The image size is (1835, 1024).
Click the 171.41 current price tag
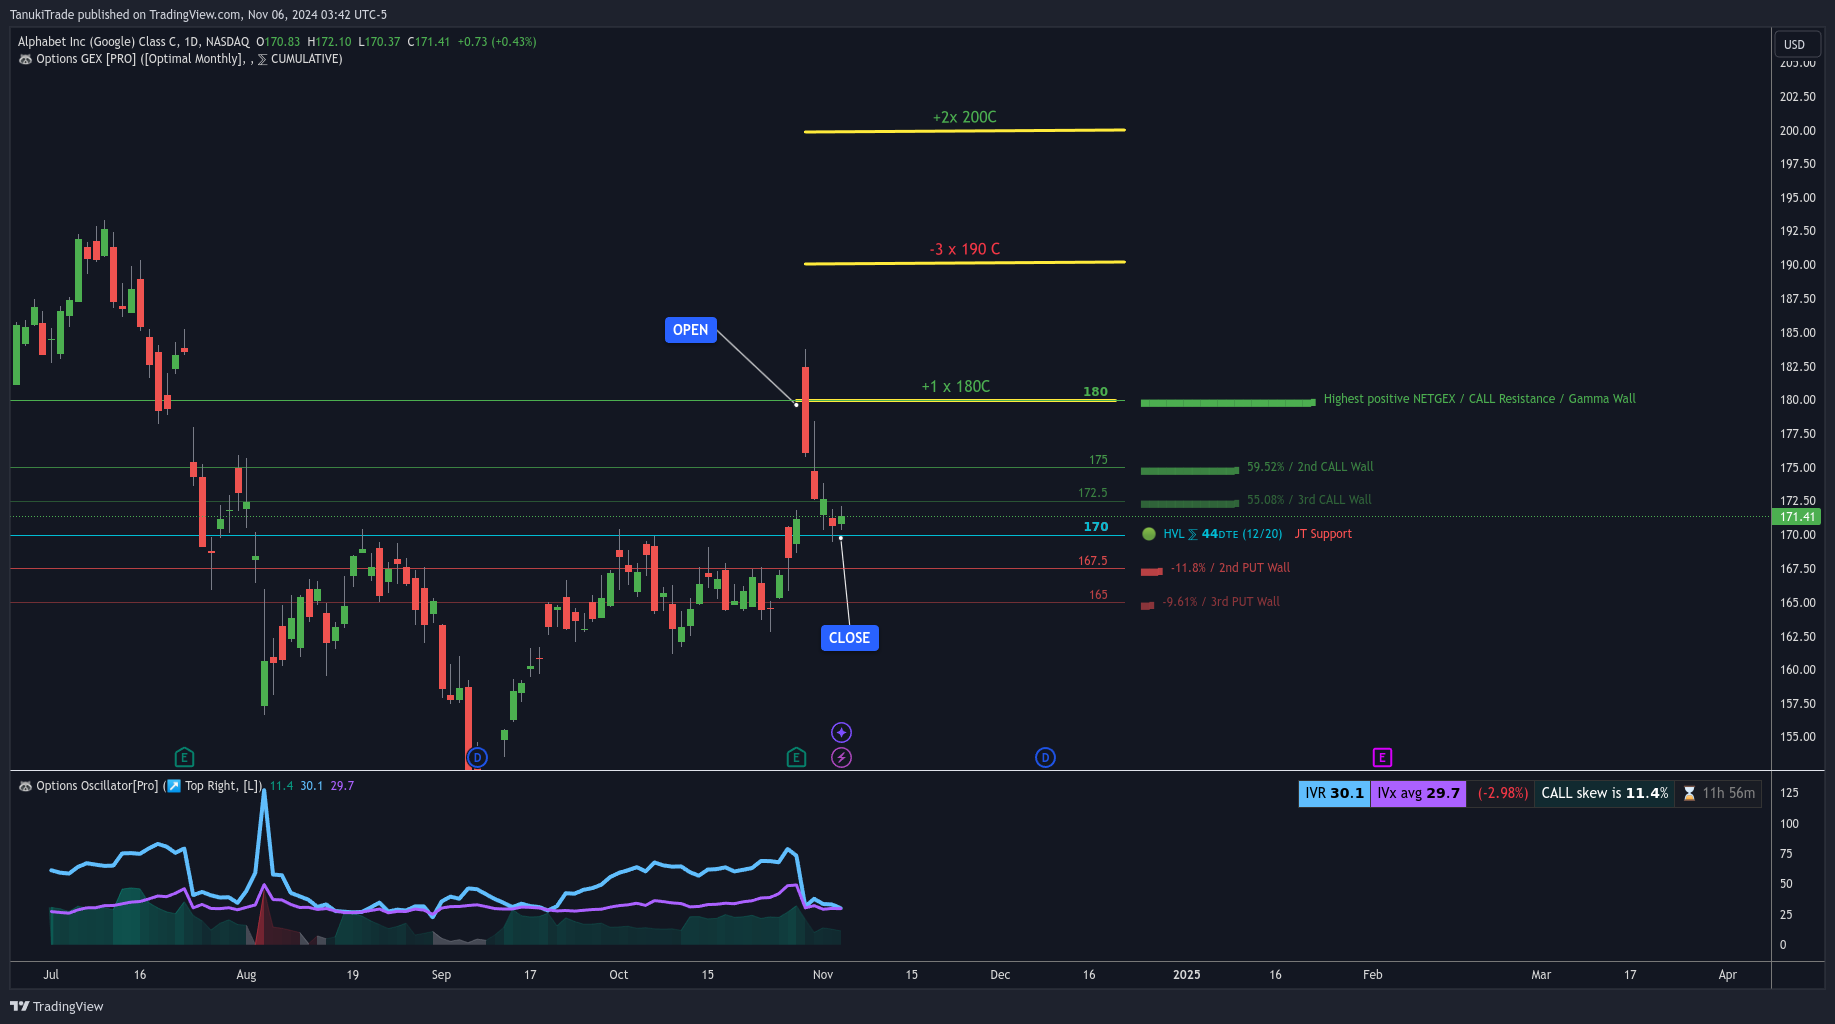click(x=1797, y=517)
